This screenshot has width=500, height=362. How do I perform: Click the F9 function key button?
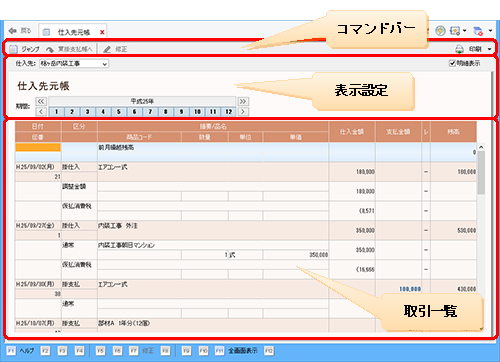coord(186,351)
